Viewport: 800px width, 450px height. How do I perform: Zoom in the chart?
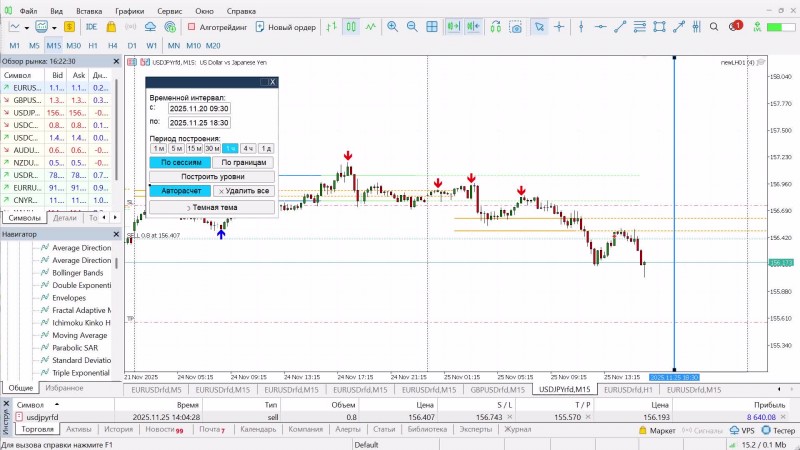[x=392, y=27]
